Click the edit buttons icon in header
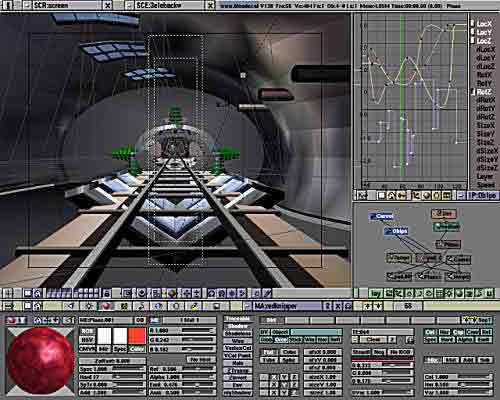The height and width of the screenshot is (400, 500). click(x=176, y=306)
